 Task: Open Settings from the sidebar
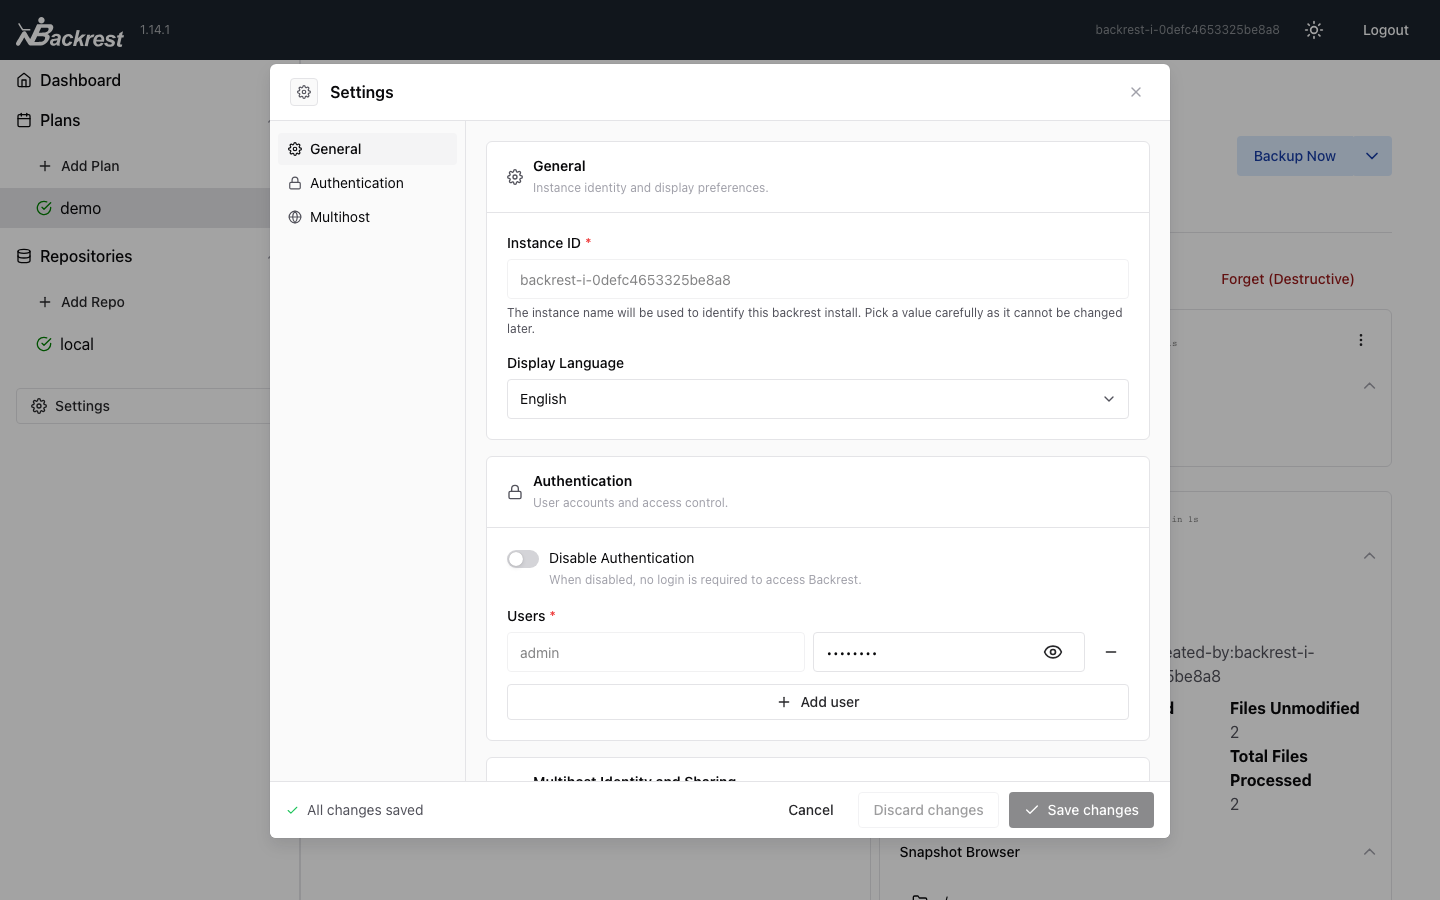coord(143,406)
